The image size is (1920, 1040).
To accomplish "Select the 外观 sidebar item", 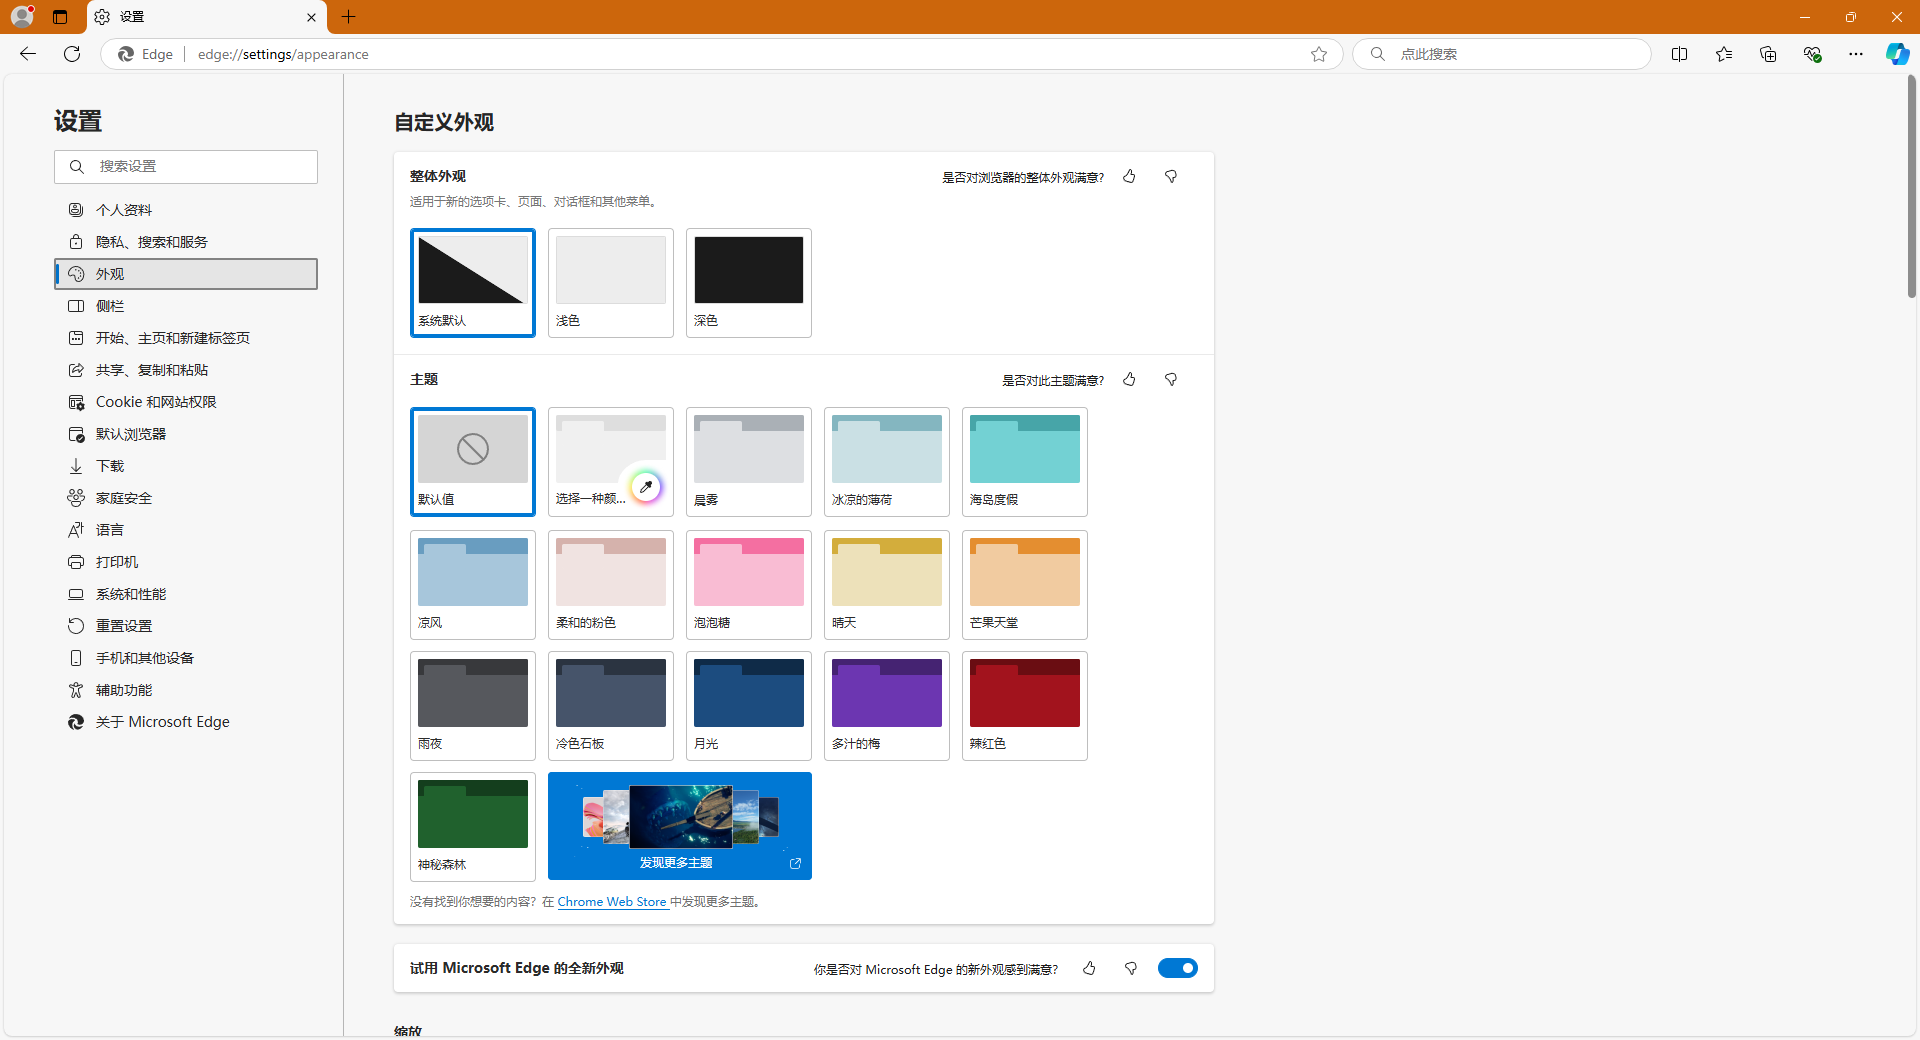I will (x=186, y=274).
